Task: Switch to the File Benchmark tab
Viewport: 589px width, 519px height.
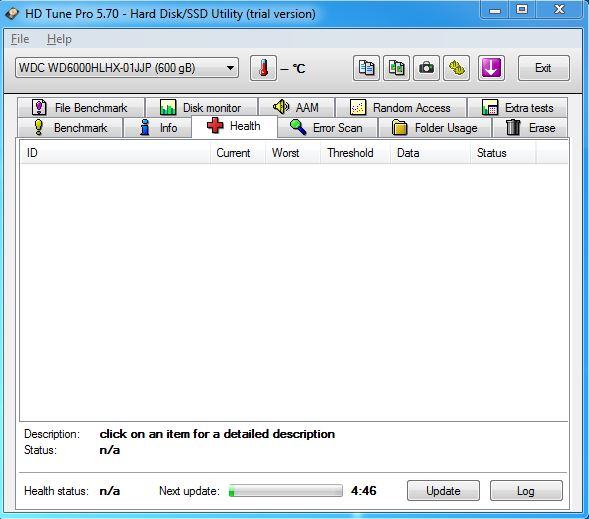Action: pyautogui.click(x=81, y=108)
